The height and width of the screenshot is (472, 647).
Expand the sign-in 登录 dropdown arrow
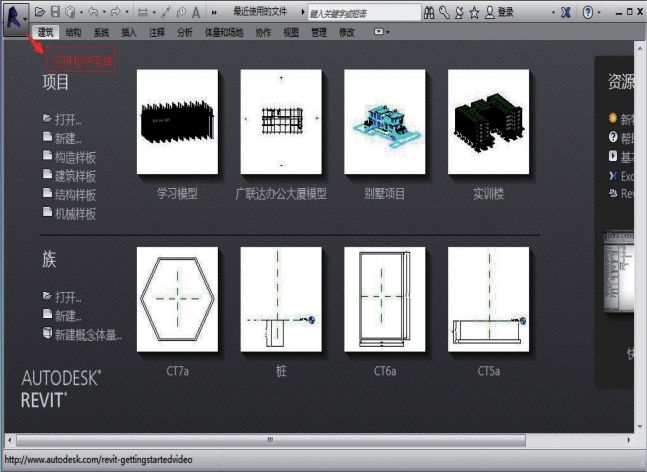(x=553, y=13)
